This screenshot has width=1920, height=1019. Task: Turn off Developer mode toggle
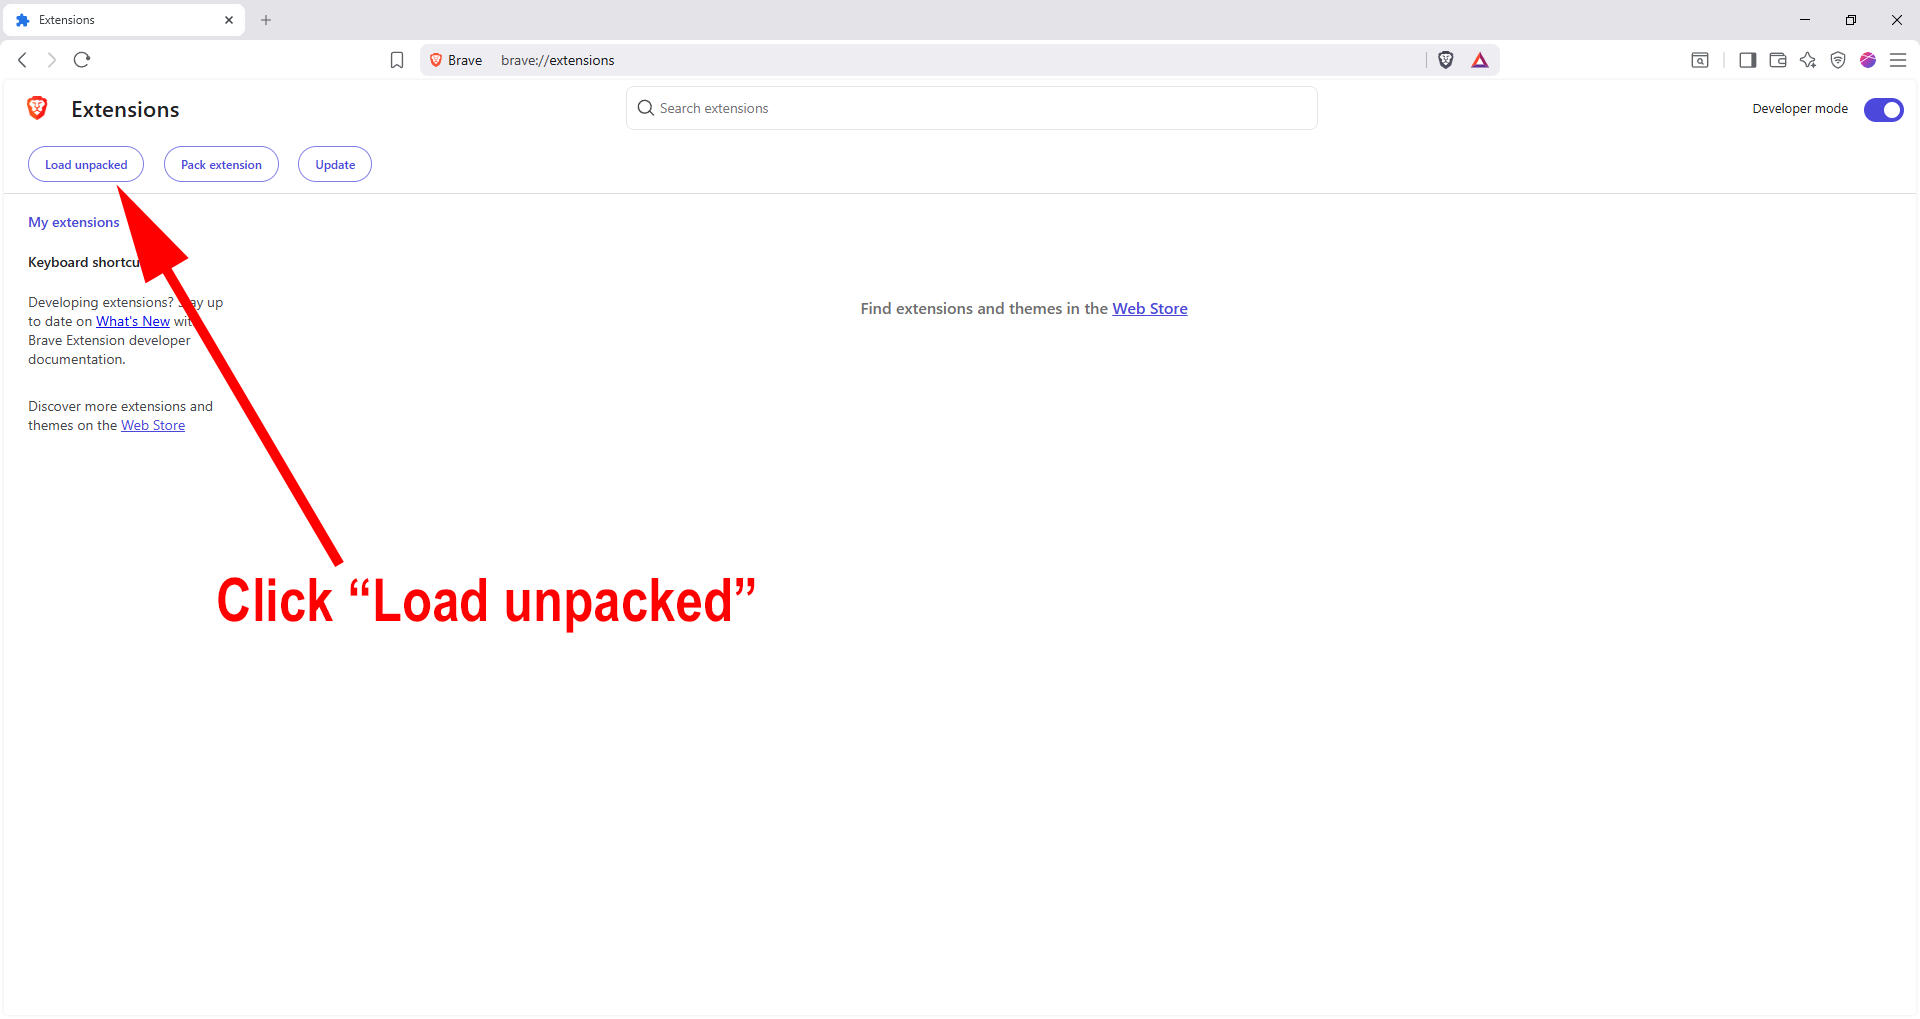(1883, 109)
